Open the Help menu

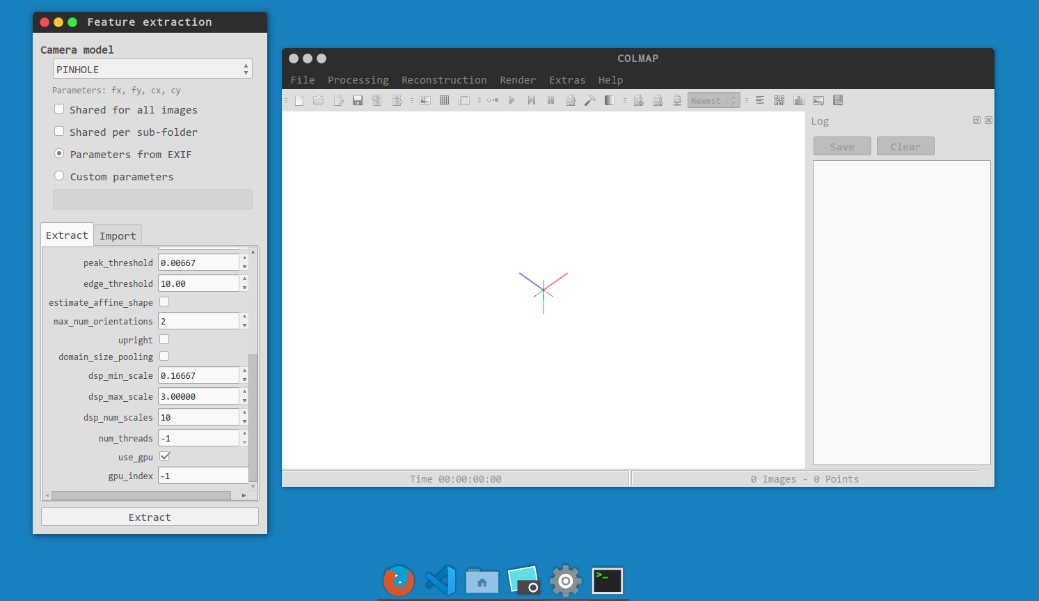click(x=610, y=80)
